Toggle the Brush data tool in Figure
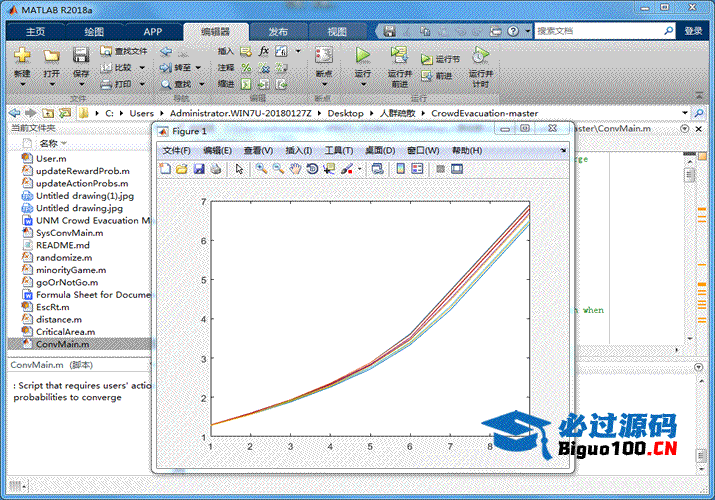Image resolution: width=715 pixels, height=500 pixels. [347, 169]
